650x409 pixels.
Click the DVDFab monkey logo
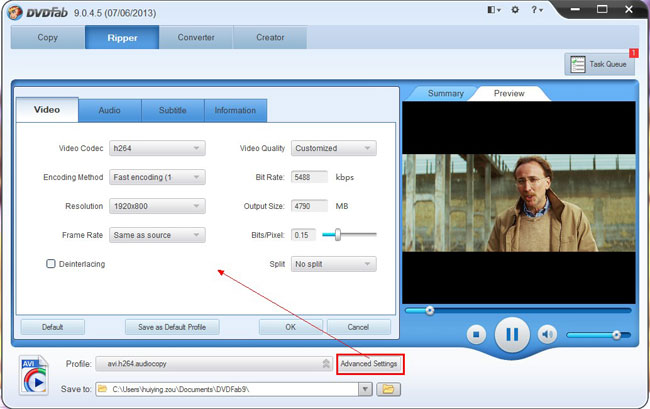(15, 12)
